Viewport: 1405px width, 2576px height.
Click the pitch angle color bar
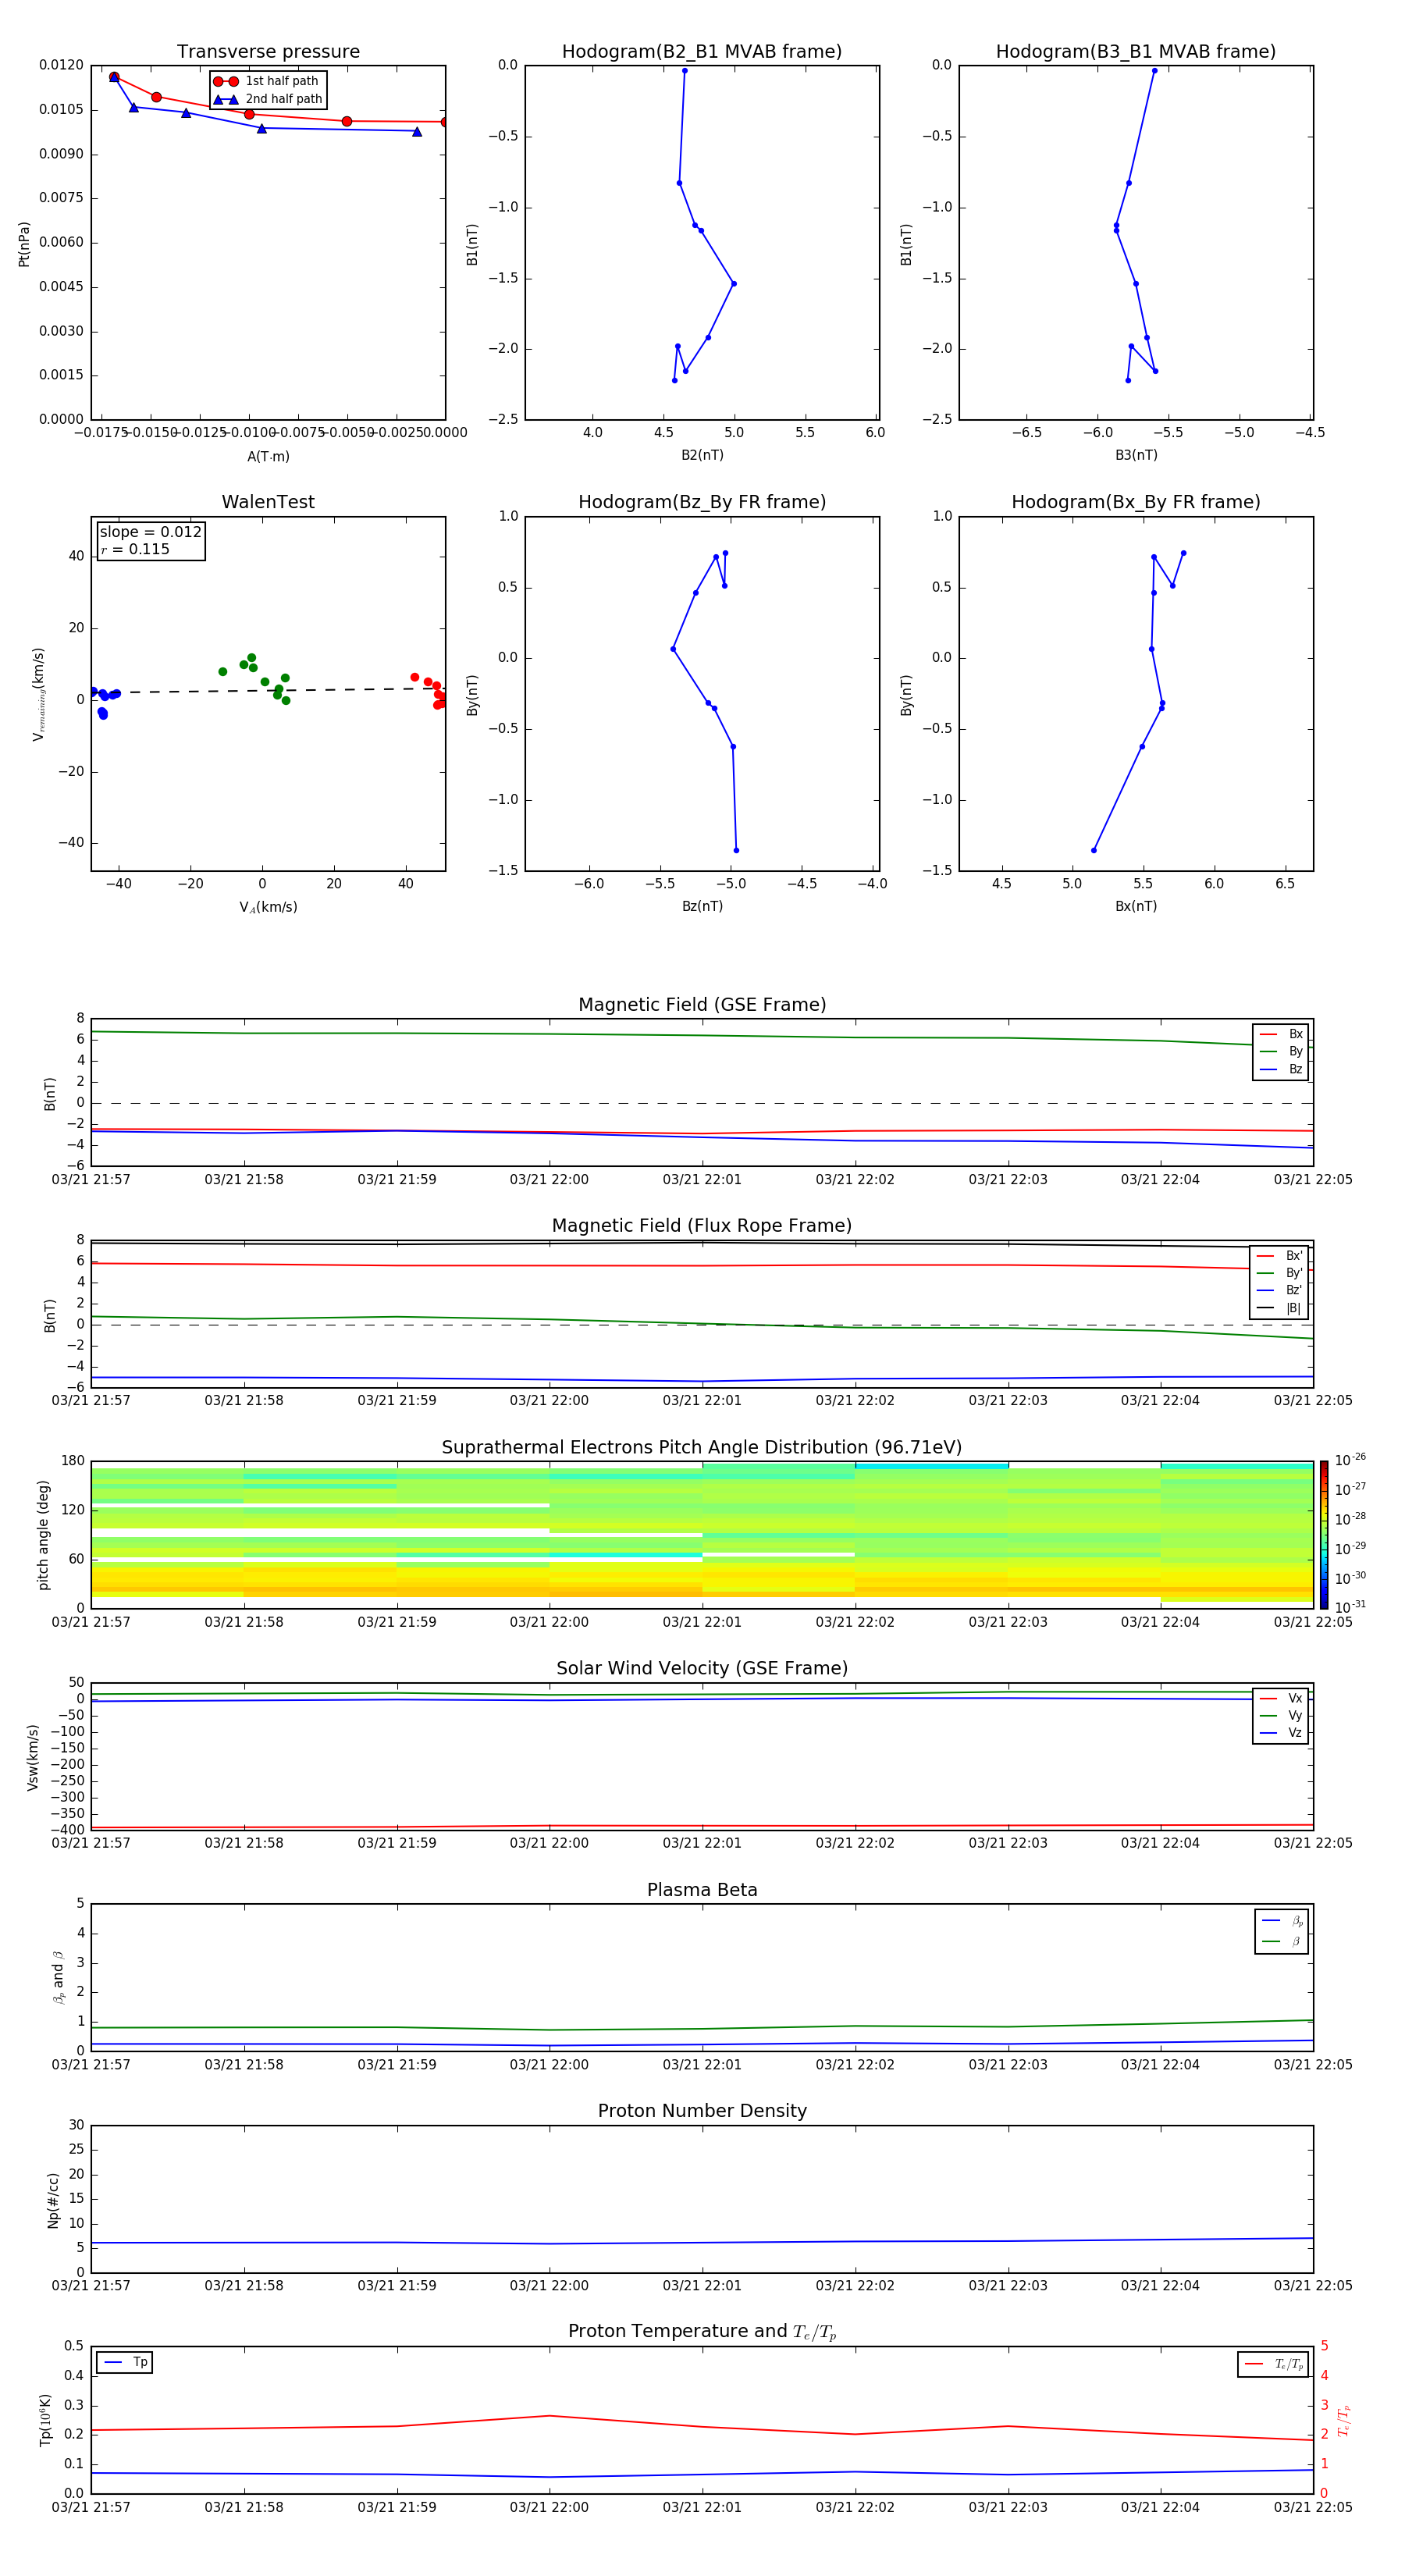pyautogui.click(x=1323, y=1534)
